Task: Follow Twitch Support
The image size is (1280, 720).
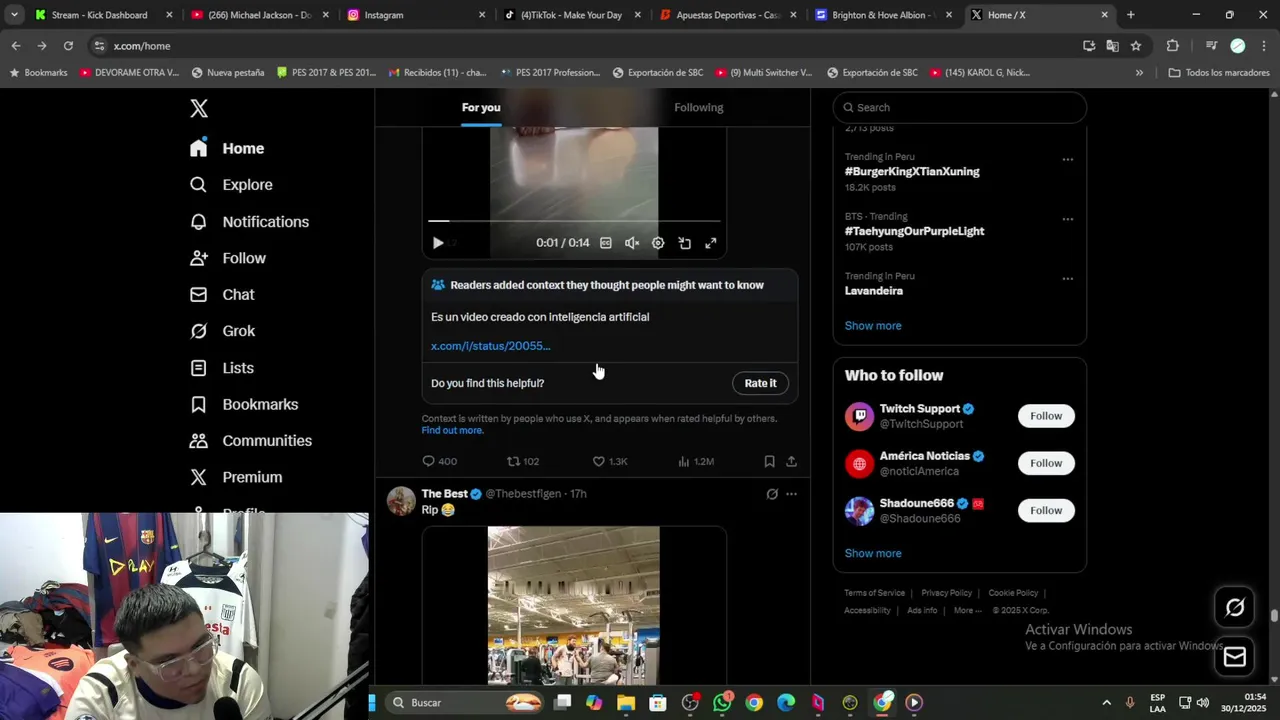Action: pyautogui.click(x=1046, y=416)
